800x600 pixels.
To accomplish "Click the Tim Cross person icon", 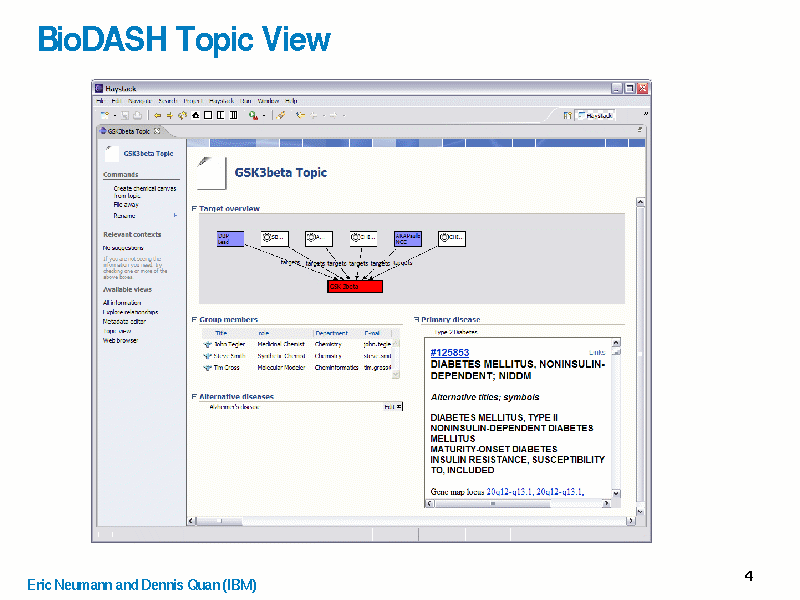I will click(x=207, y=367).
